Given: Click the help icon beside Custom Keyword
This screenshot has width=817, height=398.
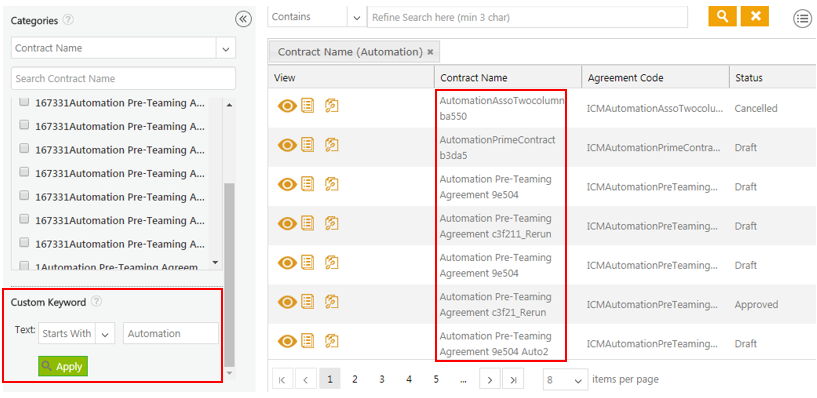Looking at the screenshot, I should pos(96,302).
